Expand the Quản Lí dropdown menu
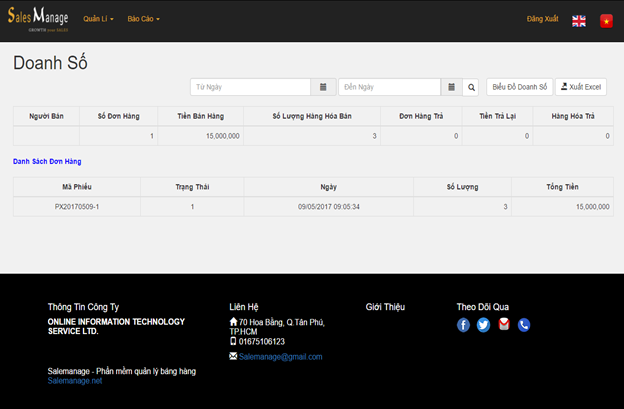 click(x=98, y=19)
